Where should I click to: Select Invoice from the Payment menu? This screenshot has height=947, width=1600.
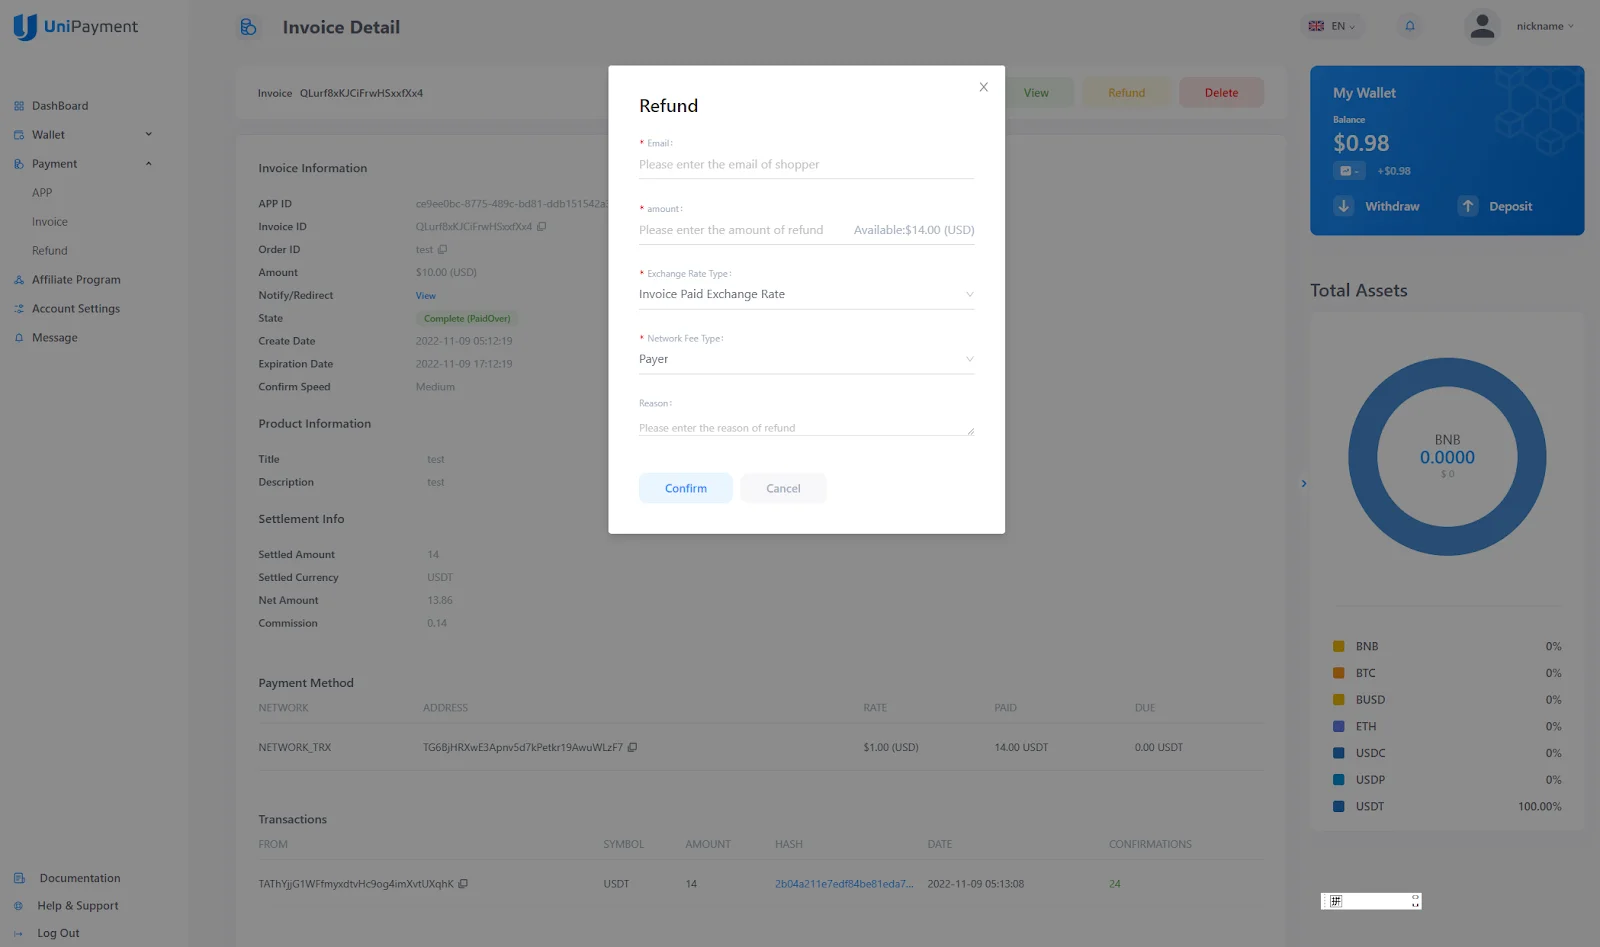(x=48, y=221)
